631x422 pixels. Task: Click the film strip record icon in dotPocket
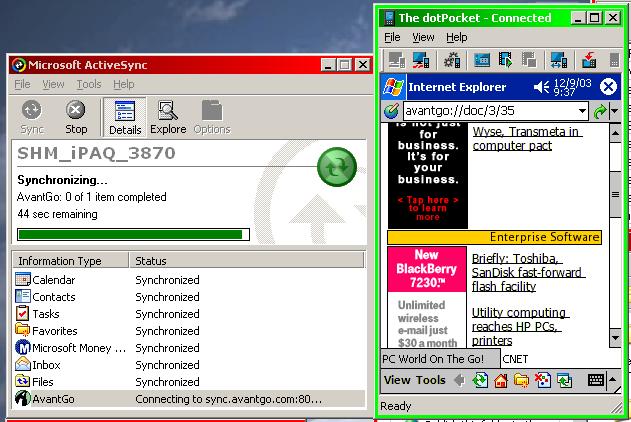click(x=505, y=60)
